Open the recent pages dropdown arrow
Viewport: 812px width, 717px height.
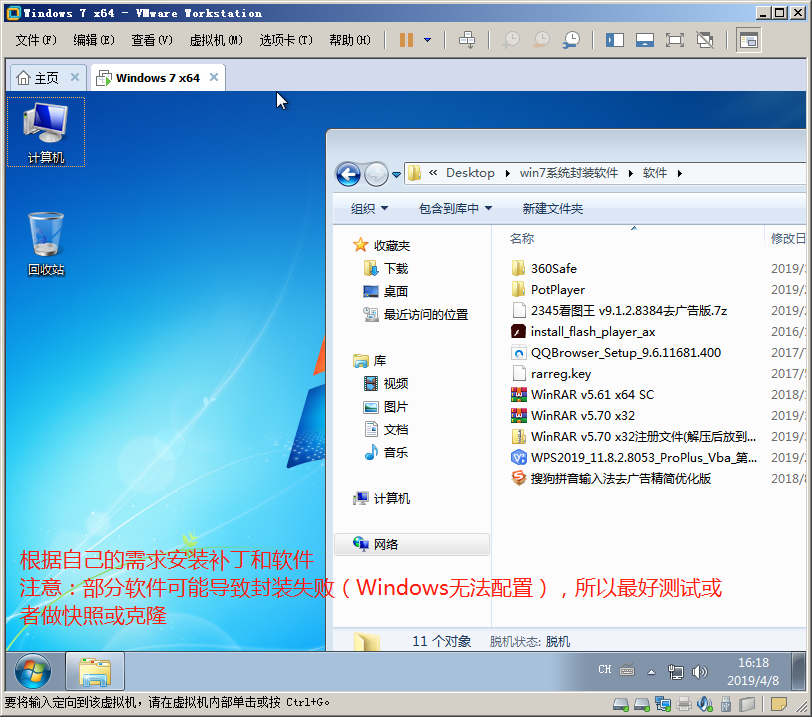pos(396,175)
